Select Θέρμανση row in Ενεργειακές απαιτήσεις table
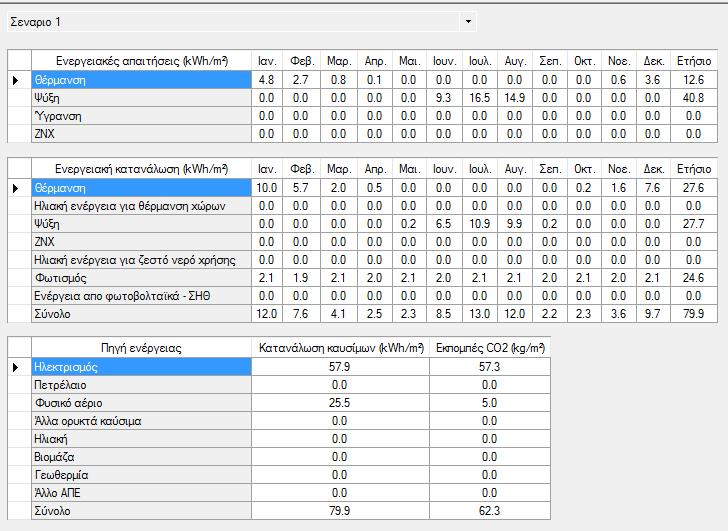The image size is (728, 531). 142,80
